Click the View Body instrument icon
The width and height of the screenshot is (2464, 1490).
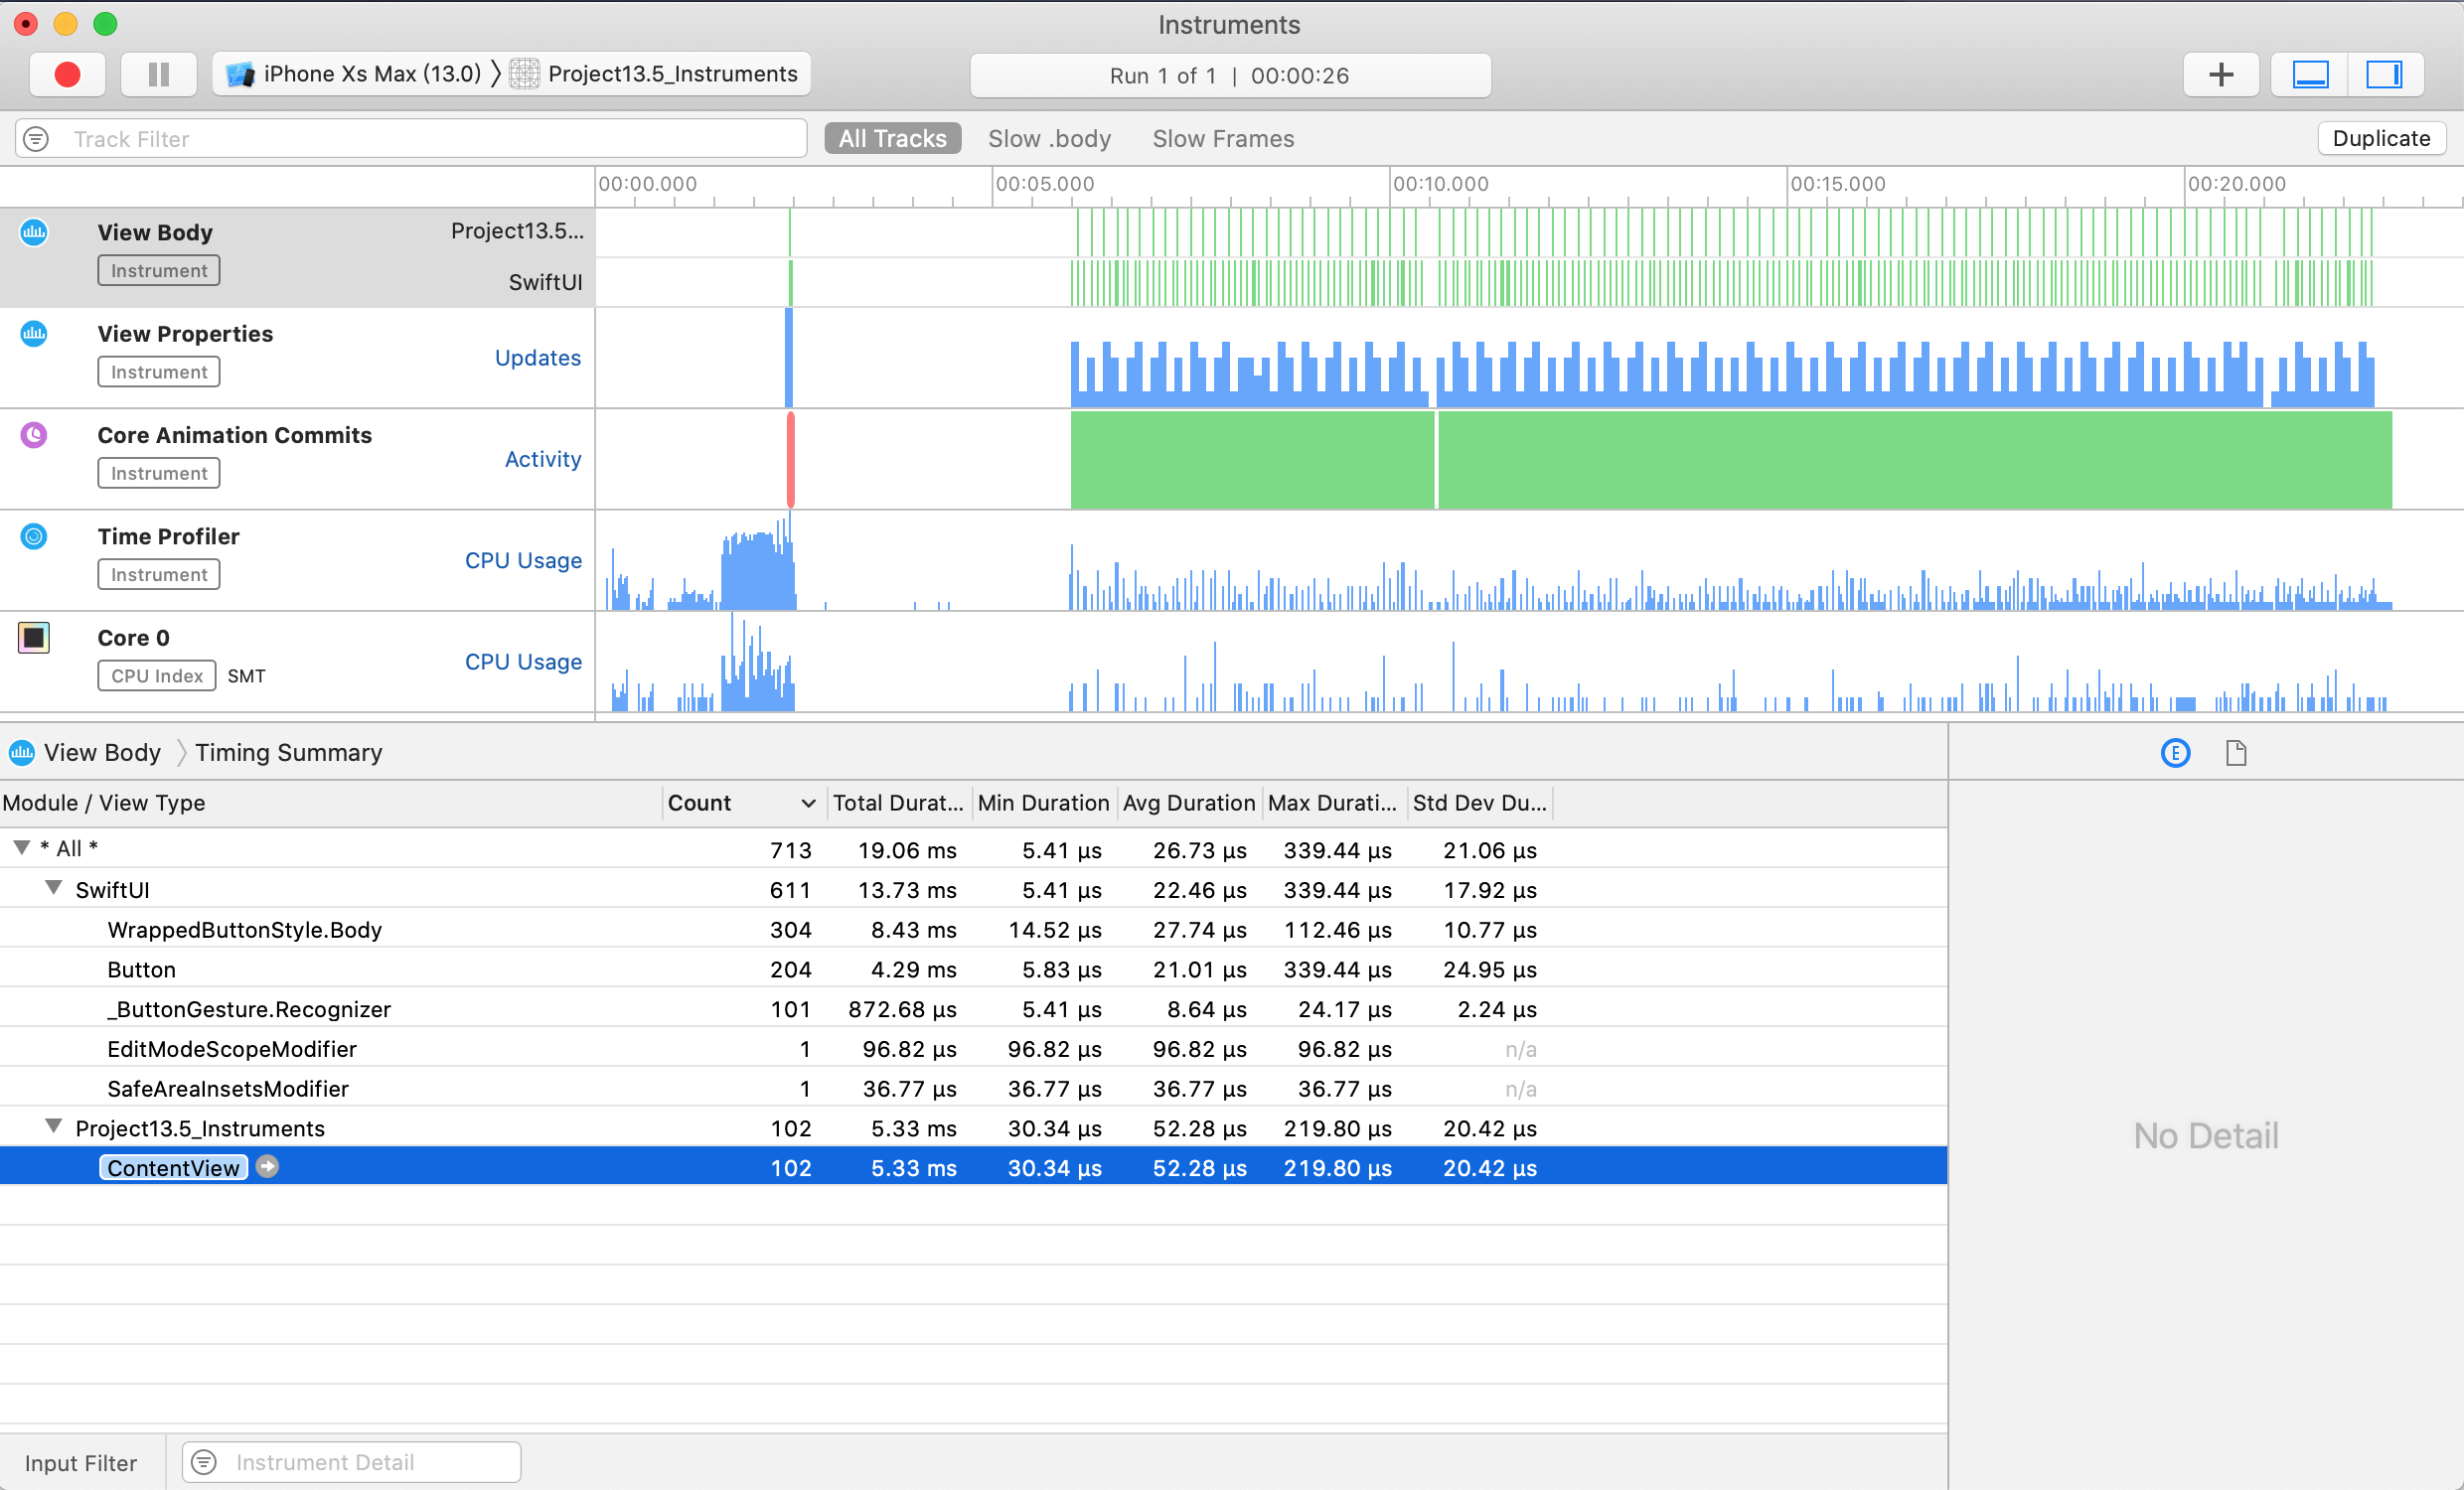point(34,232)
